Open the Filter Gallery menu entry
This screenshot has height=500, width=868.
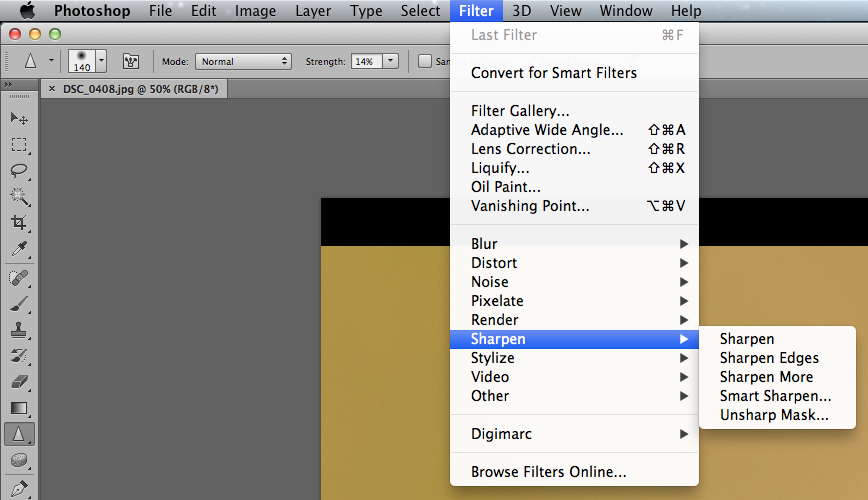(520, 111)
